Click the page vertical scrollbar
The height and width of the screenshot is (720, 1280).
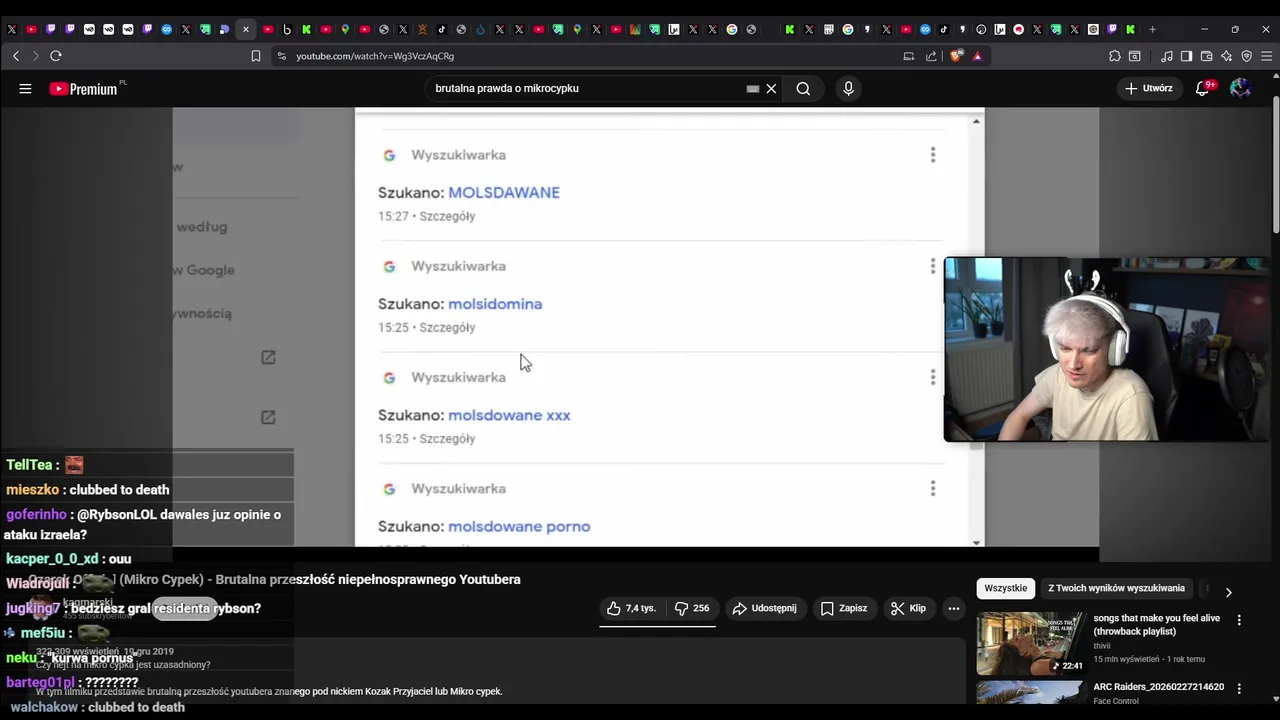tap(1275, 165)
